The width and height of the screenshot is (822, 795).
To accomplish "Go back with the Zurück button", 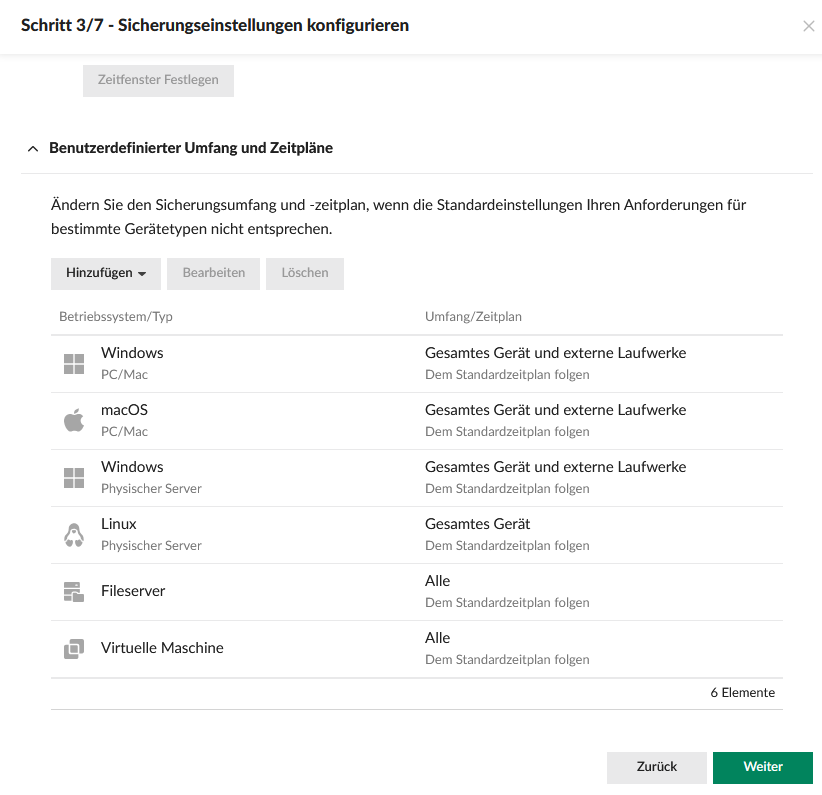I will [656, 767].
